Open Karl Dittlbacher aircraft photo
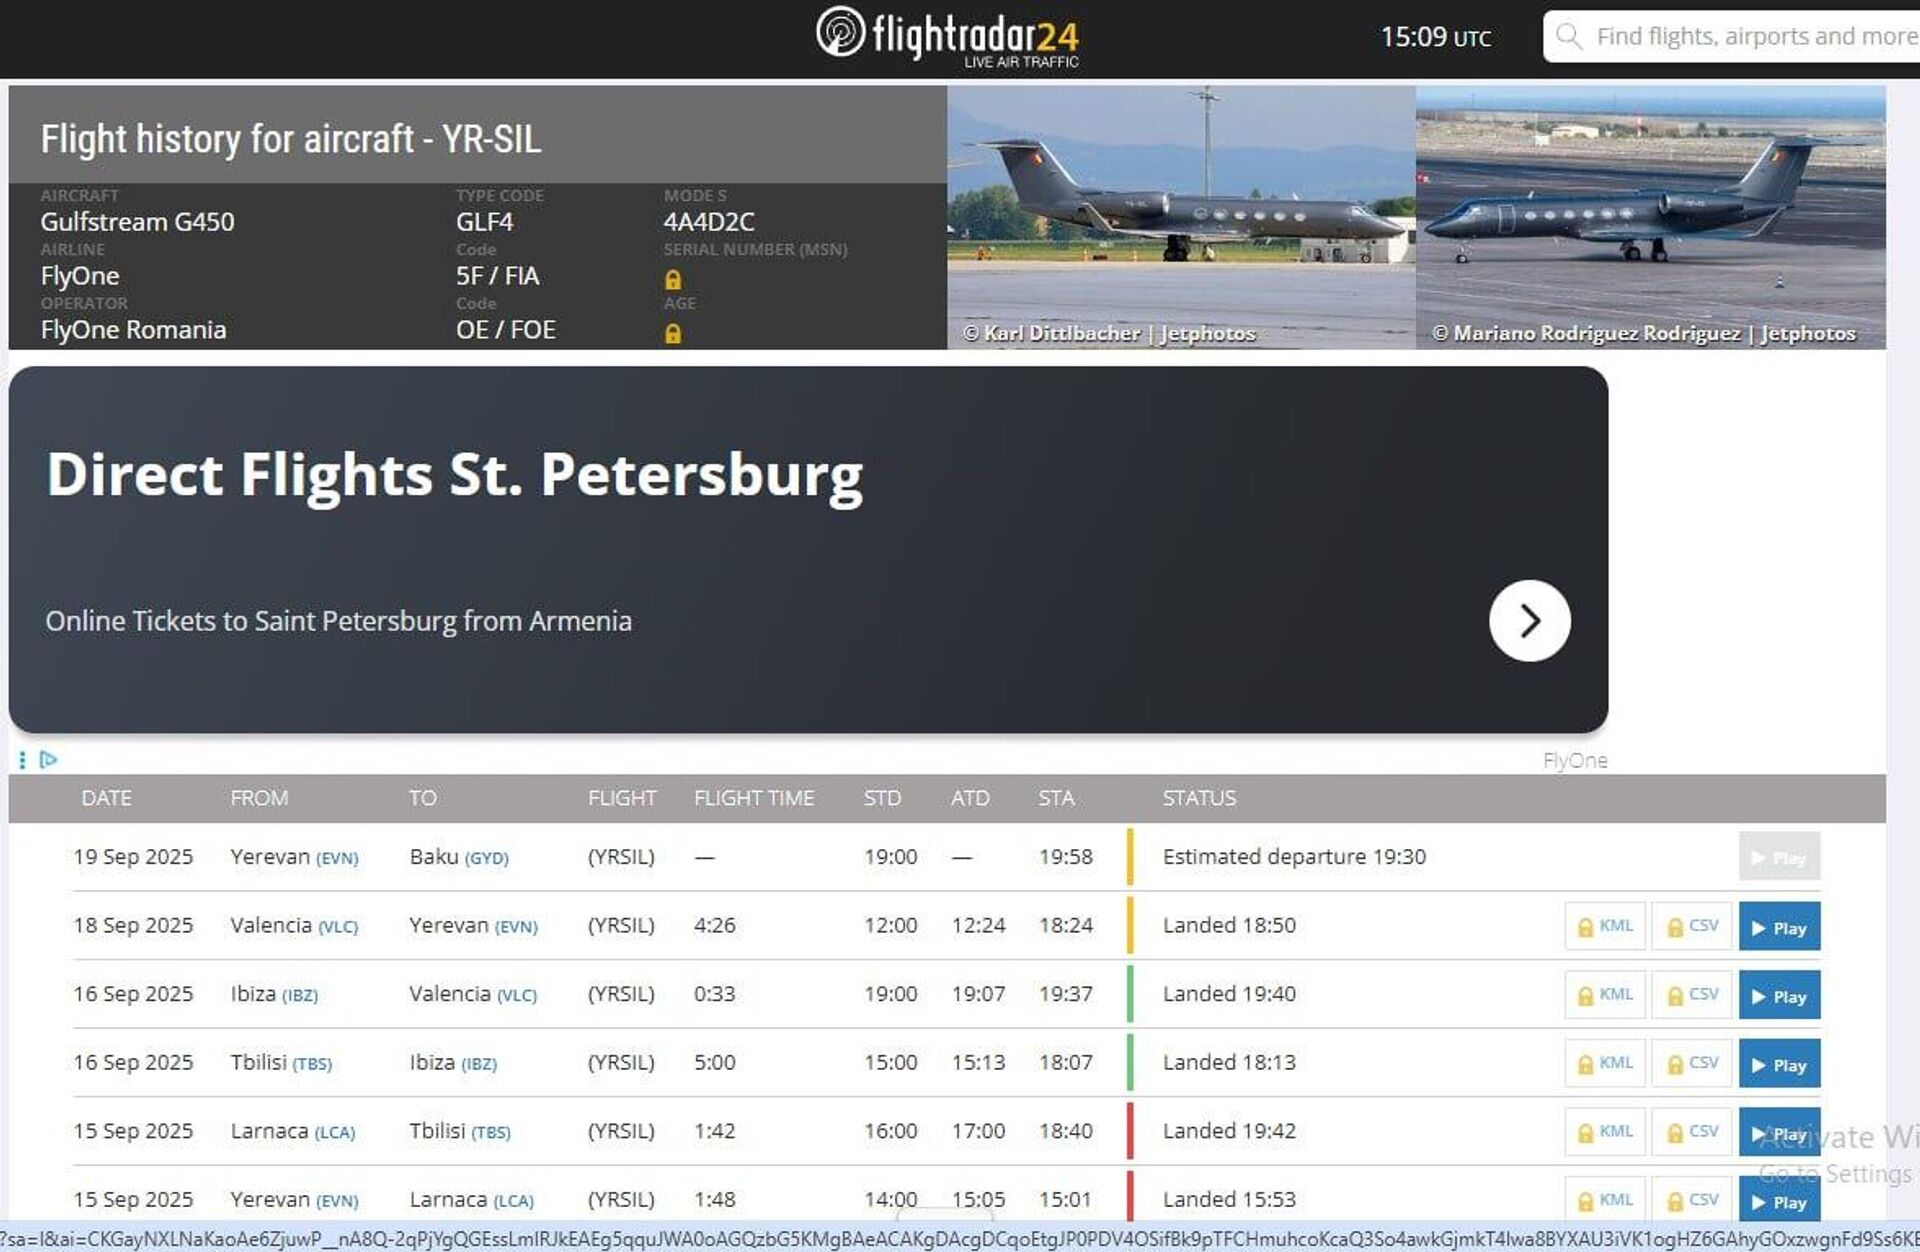Image resolution: width=1920 pixels, height=1252 pixels. click(1180, 215)
